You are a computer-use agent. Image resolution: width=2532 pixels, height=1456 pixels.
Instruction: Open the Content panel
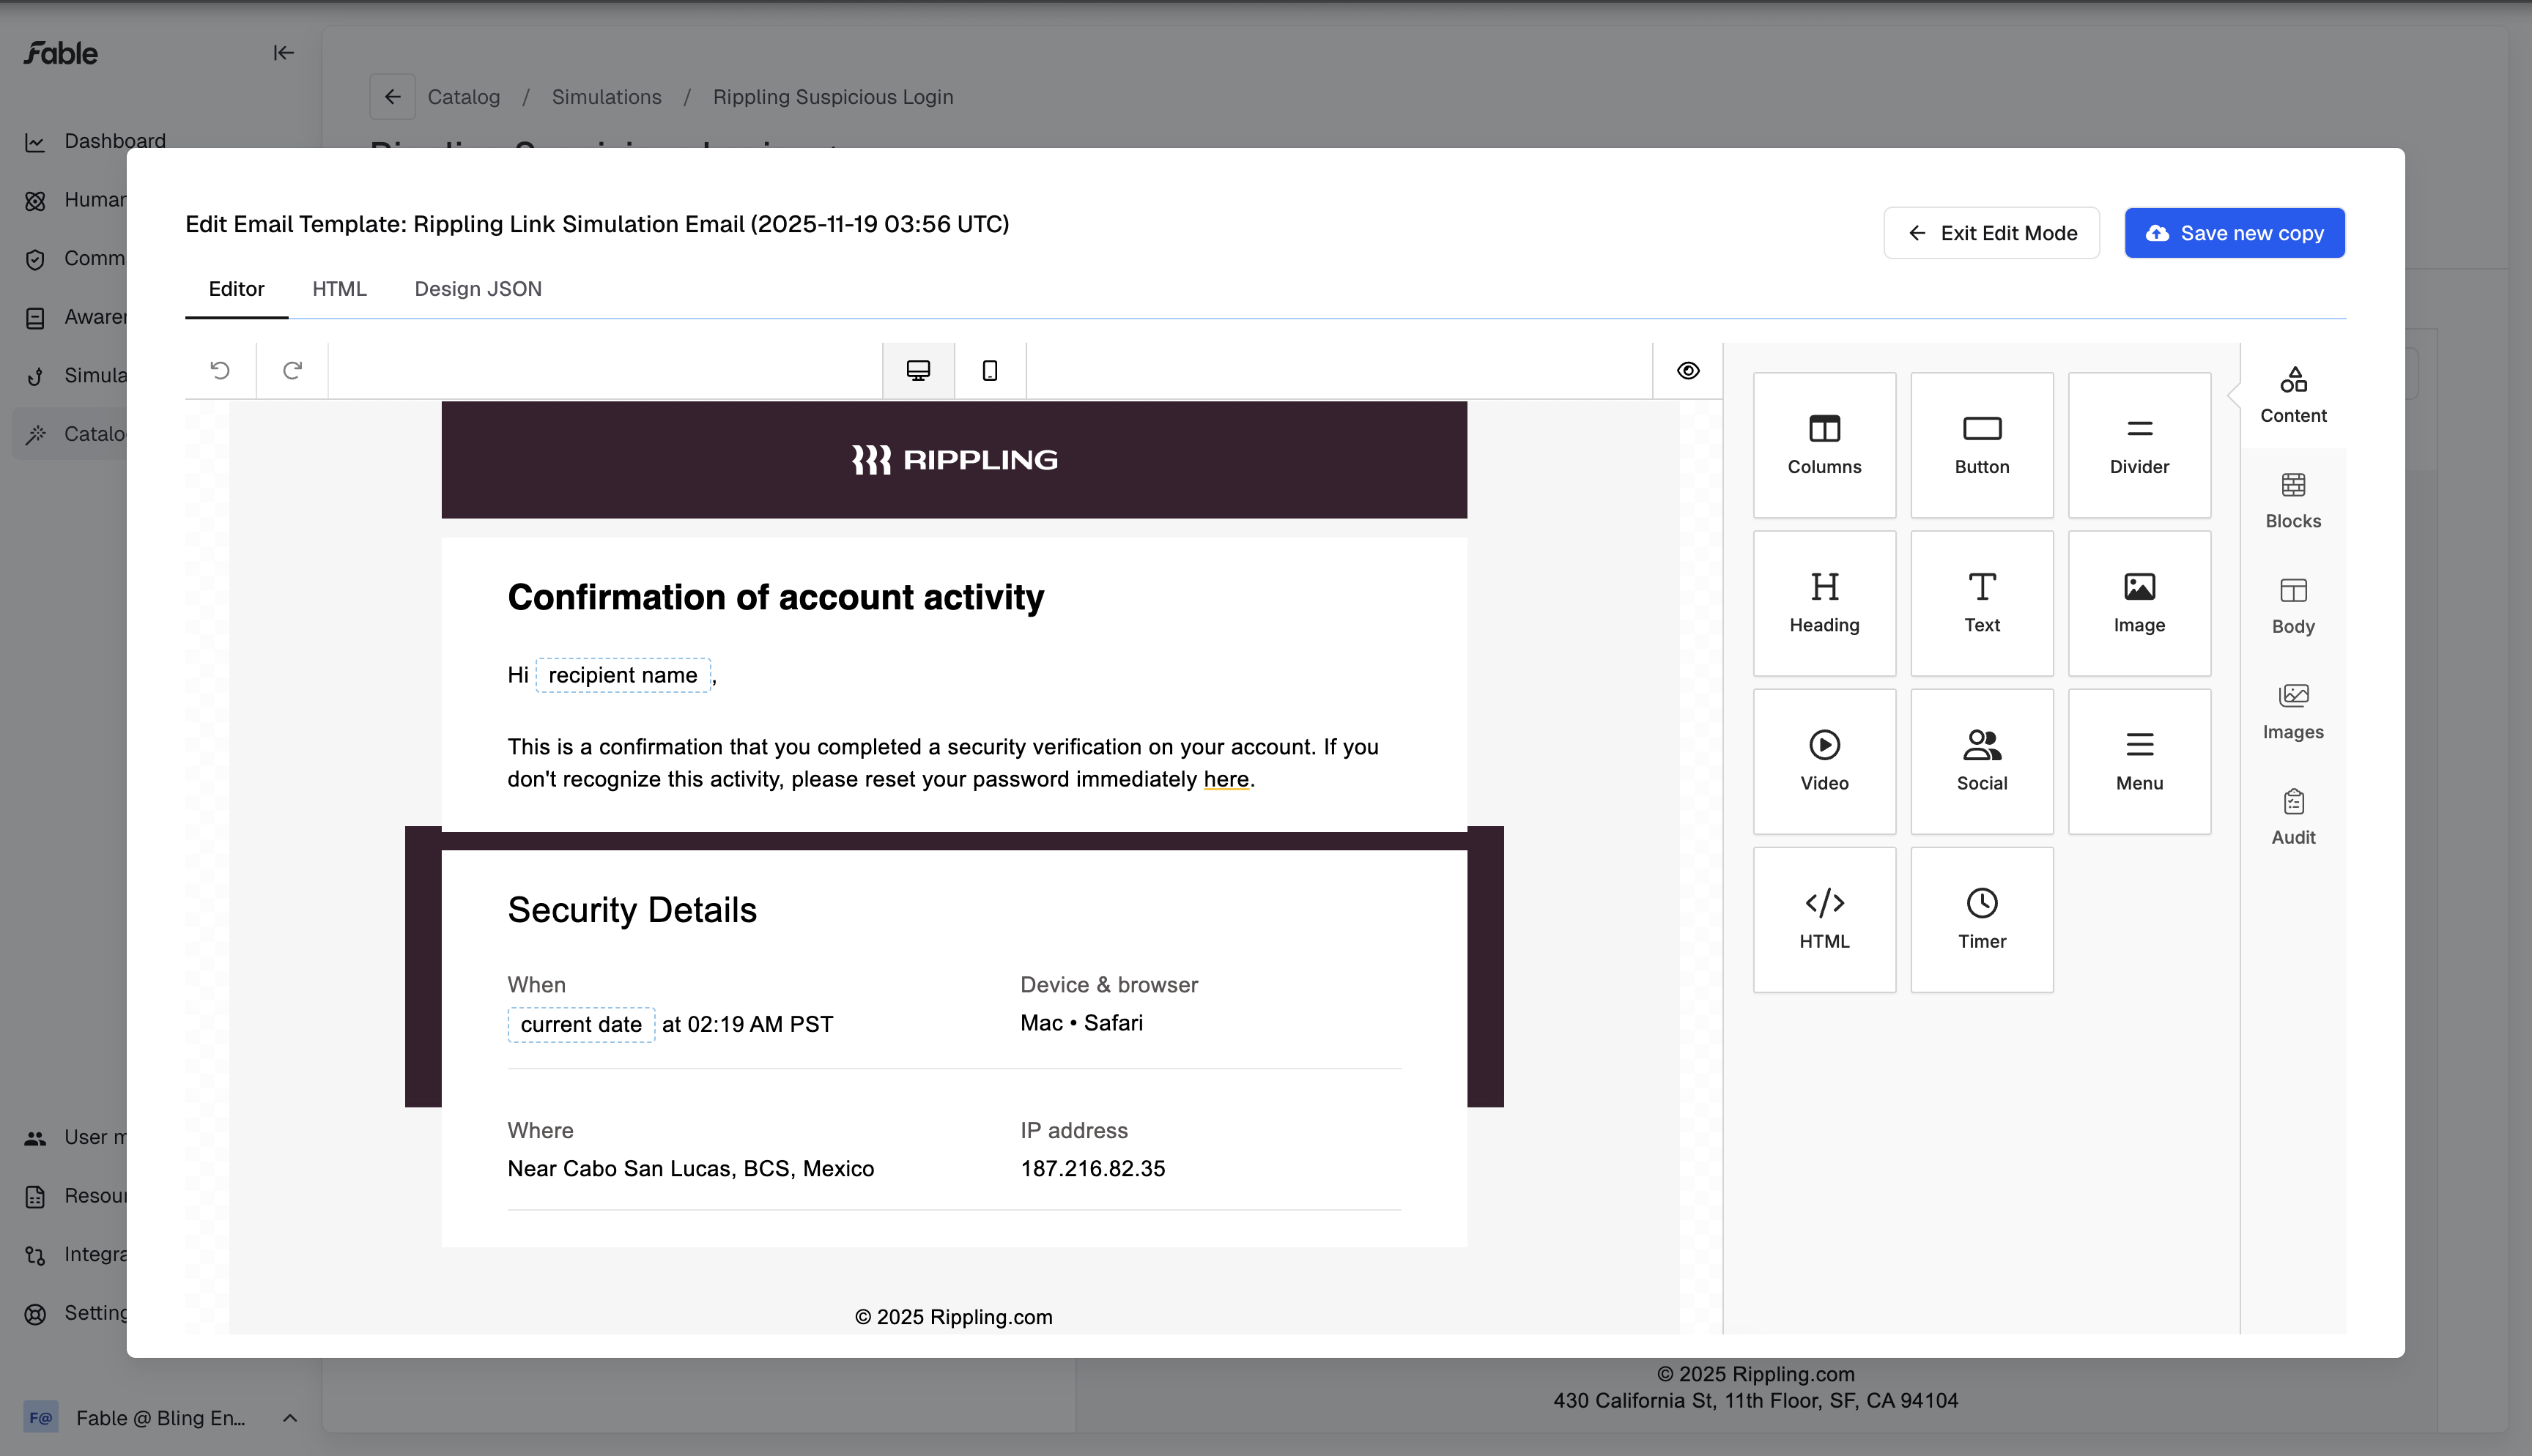(2293, 395)
